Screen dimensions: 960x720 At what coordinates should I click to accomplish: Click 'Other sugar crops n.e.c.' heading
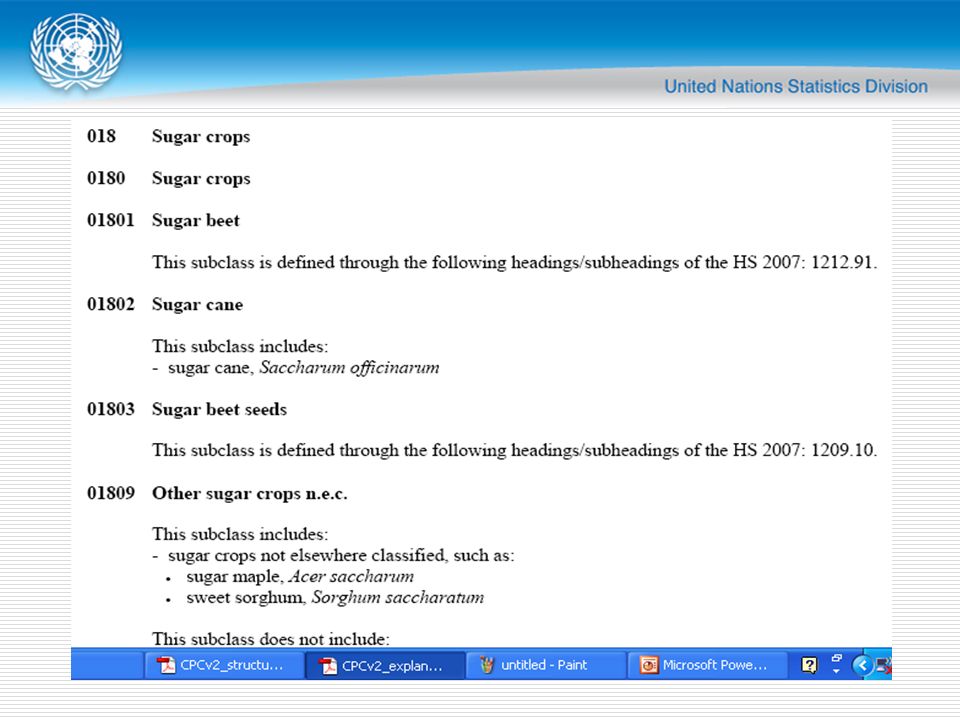coord(250,493)
